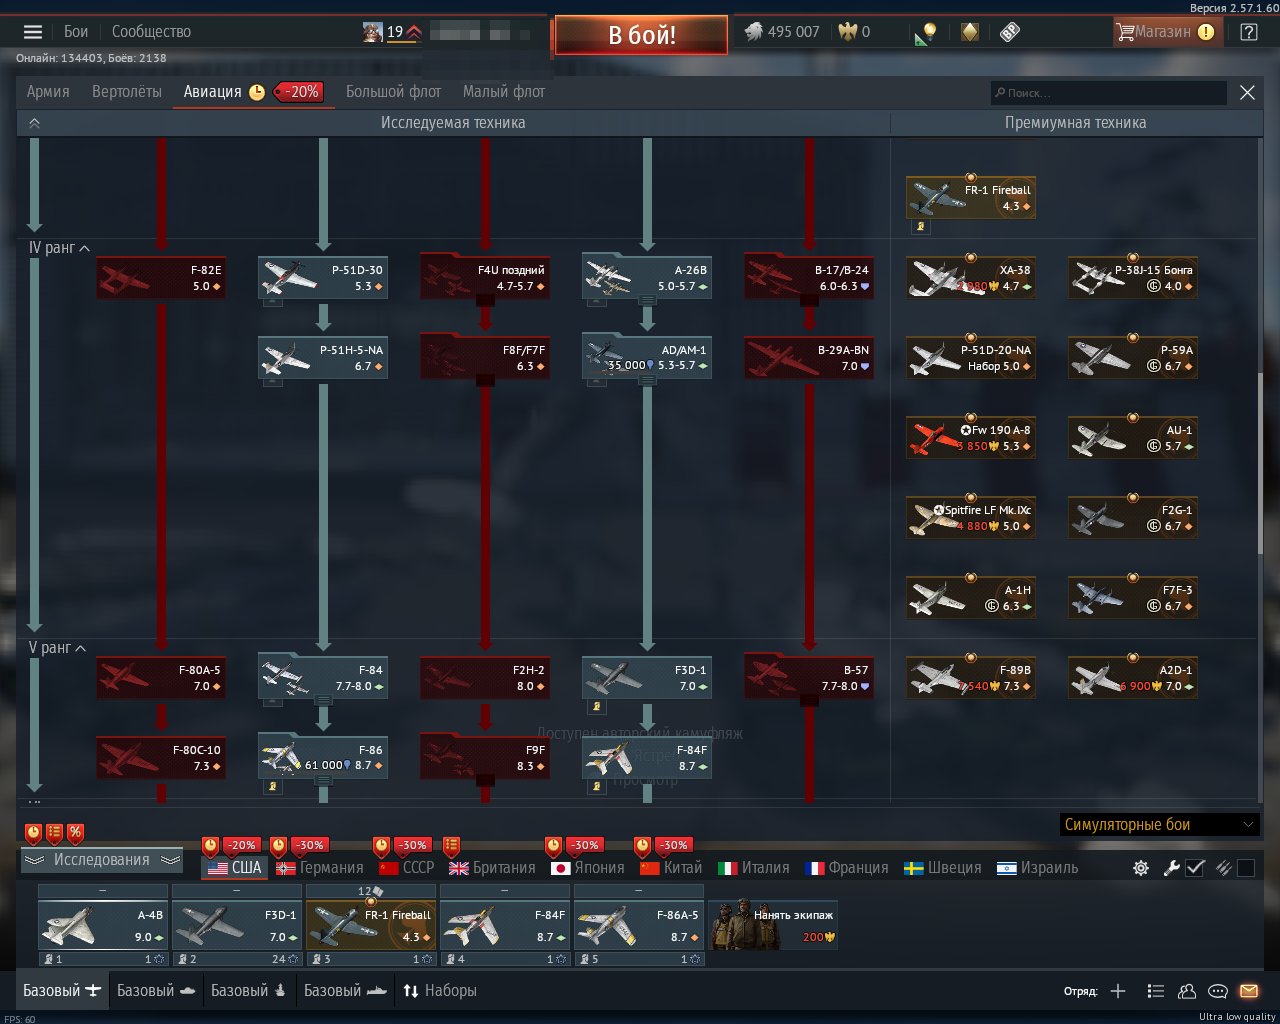Open the lightbulb research points icon
This screenshot has height=1024, width=1280.
point(925,33)
